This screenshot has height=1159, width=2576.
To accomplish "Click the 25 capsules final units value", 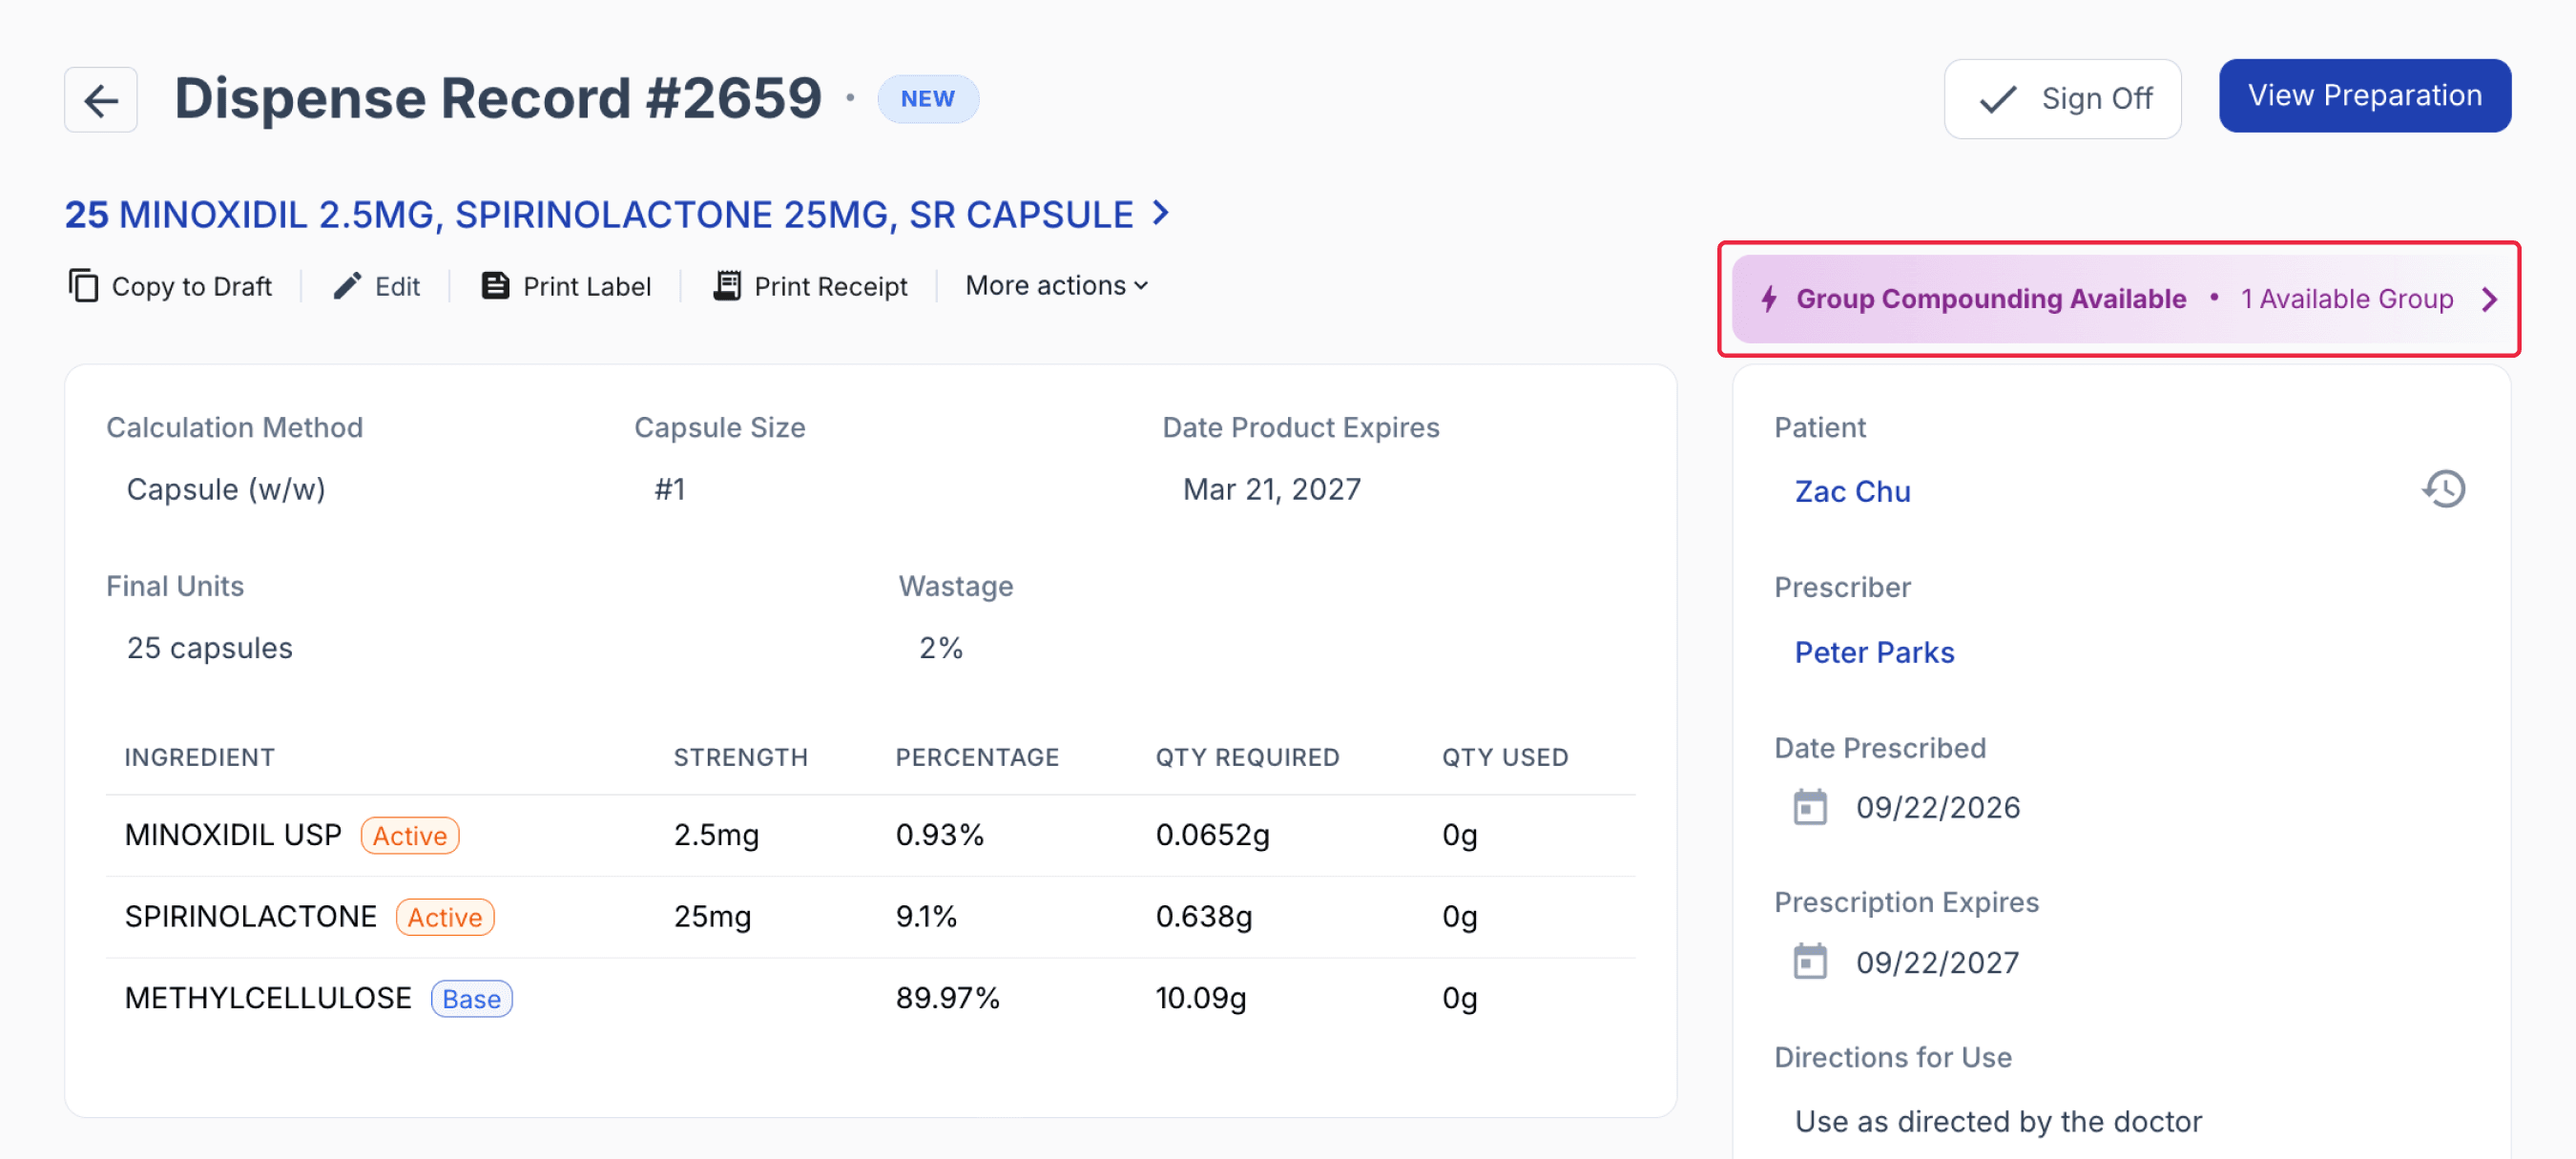I will point(210,648).
